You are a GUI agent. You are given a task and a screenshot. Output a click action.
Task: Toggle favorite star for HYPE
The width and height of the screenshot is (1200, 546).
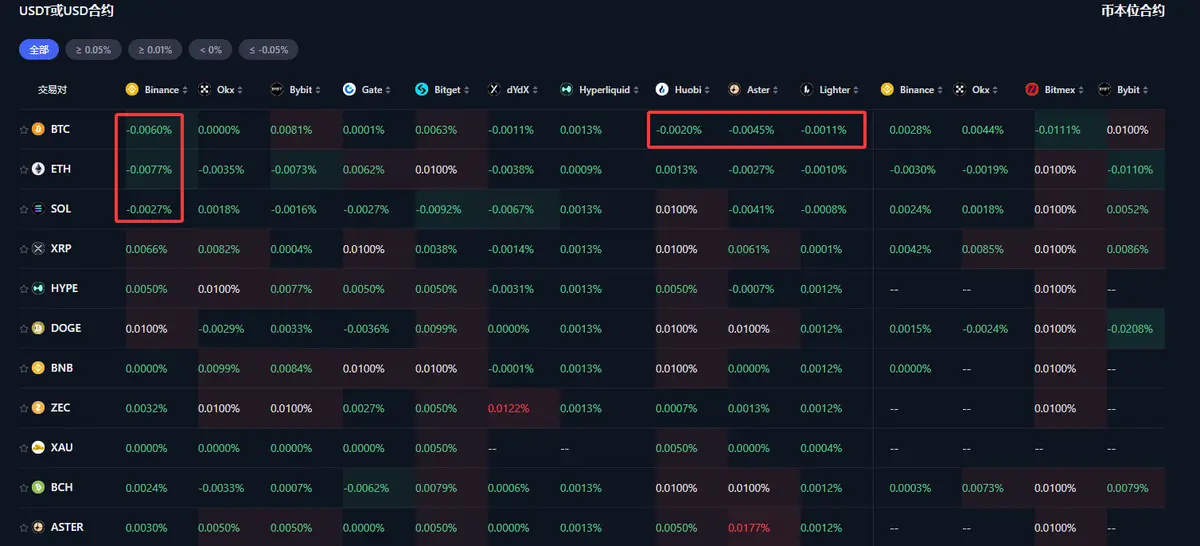pos(24,289)
